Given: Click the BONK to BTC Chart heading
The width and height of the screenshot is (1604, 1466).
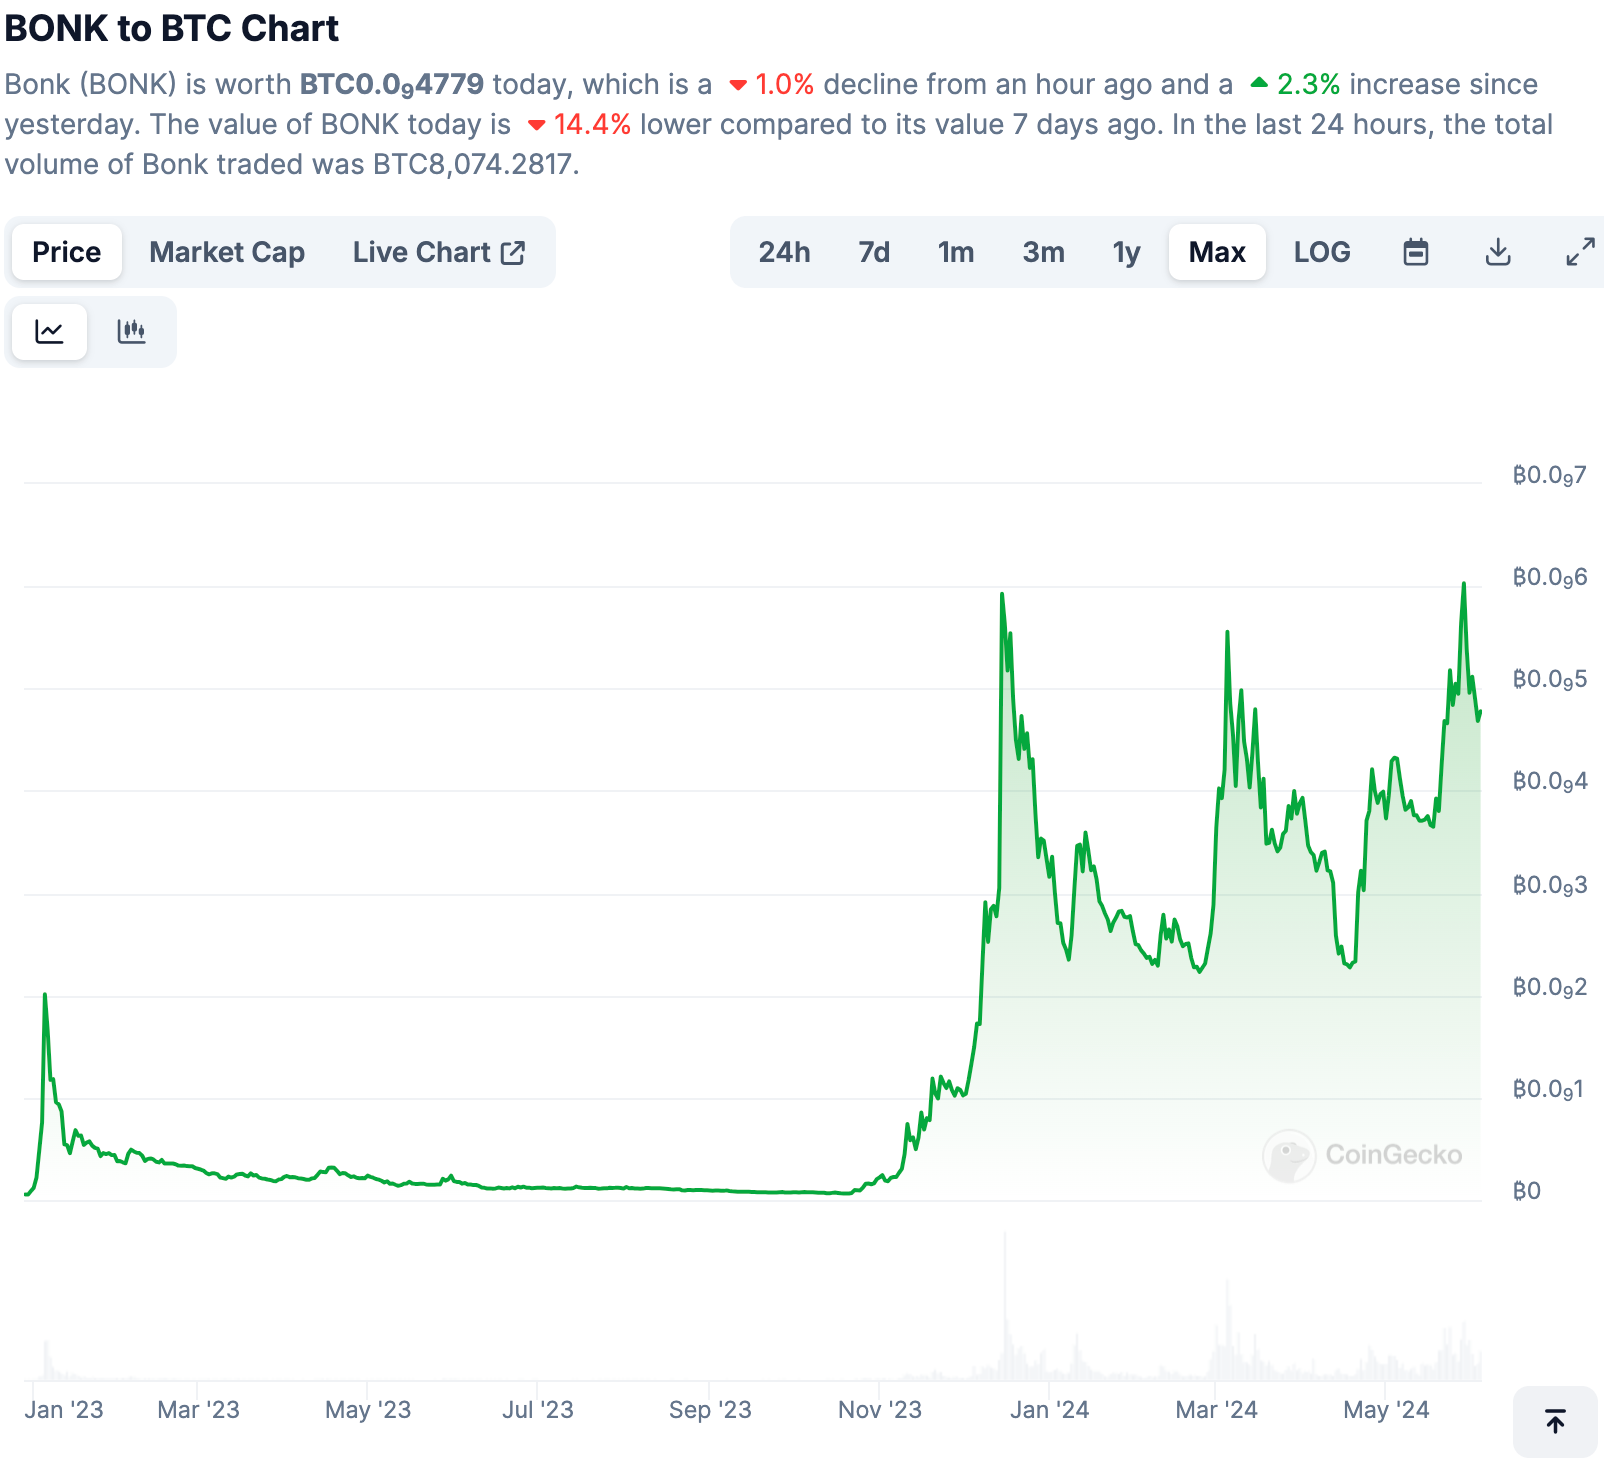Looking at the screenshot, I should point(172,29).
